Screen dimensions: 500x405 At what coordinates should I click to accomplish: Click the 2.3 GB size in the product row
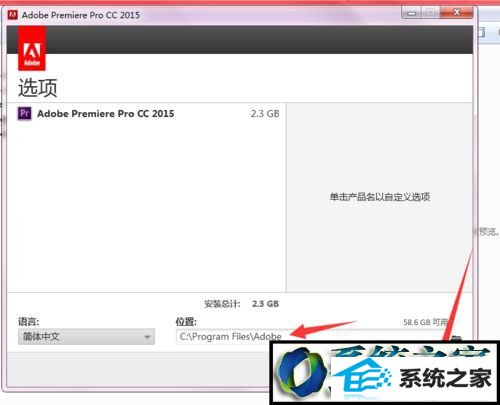click(265, 114)
